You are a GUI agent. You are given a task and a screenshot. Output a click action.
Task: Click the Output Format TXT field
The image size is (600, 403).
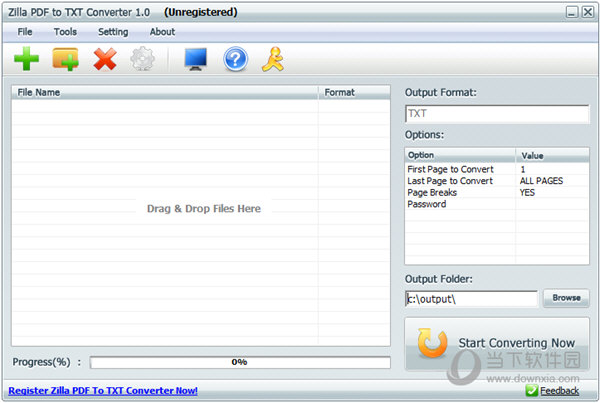coord(497,114)
